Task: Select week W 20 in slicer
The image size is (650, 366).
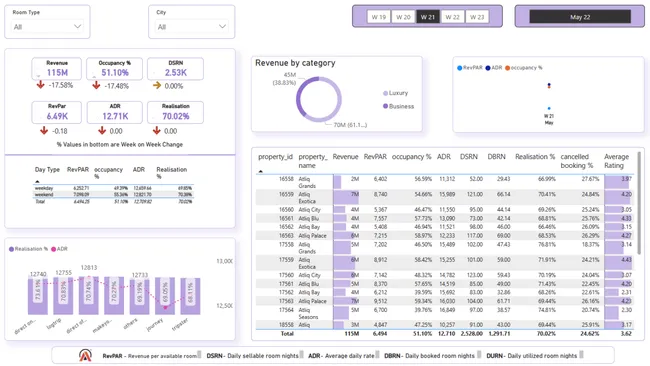Action: point(403,17)
